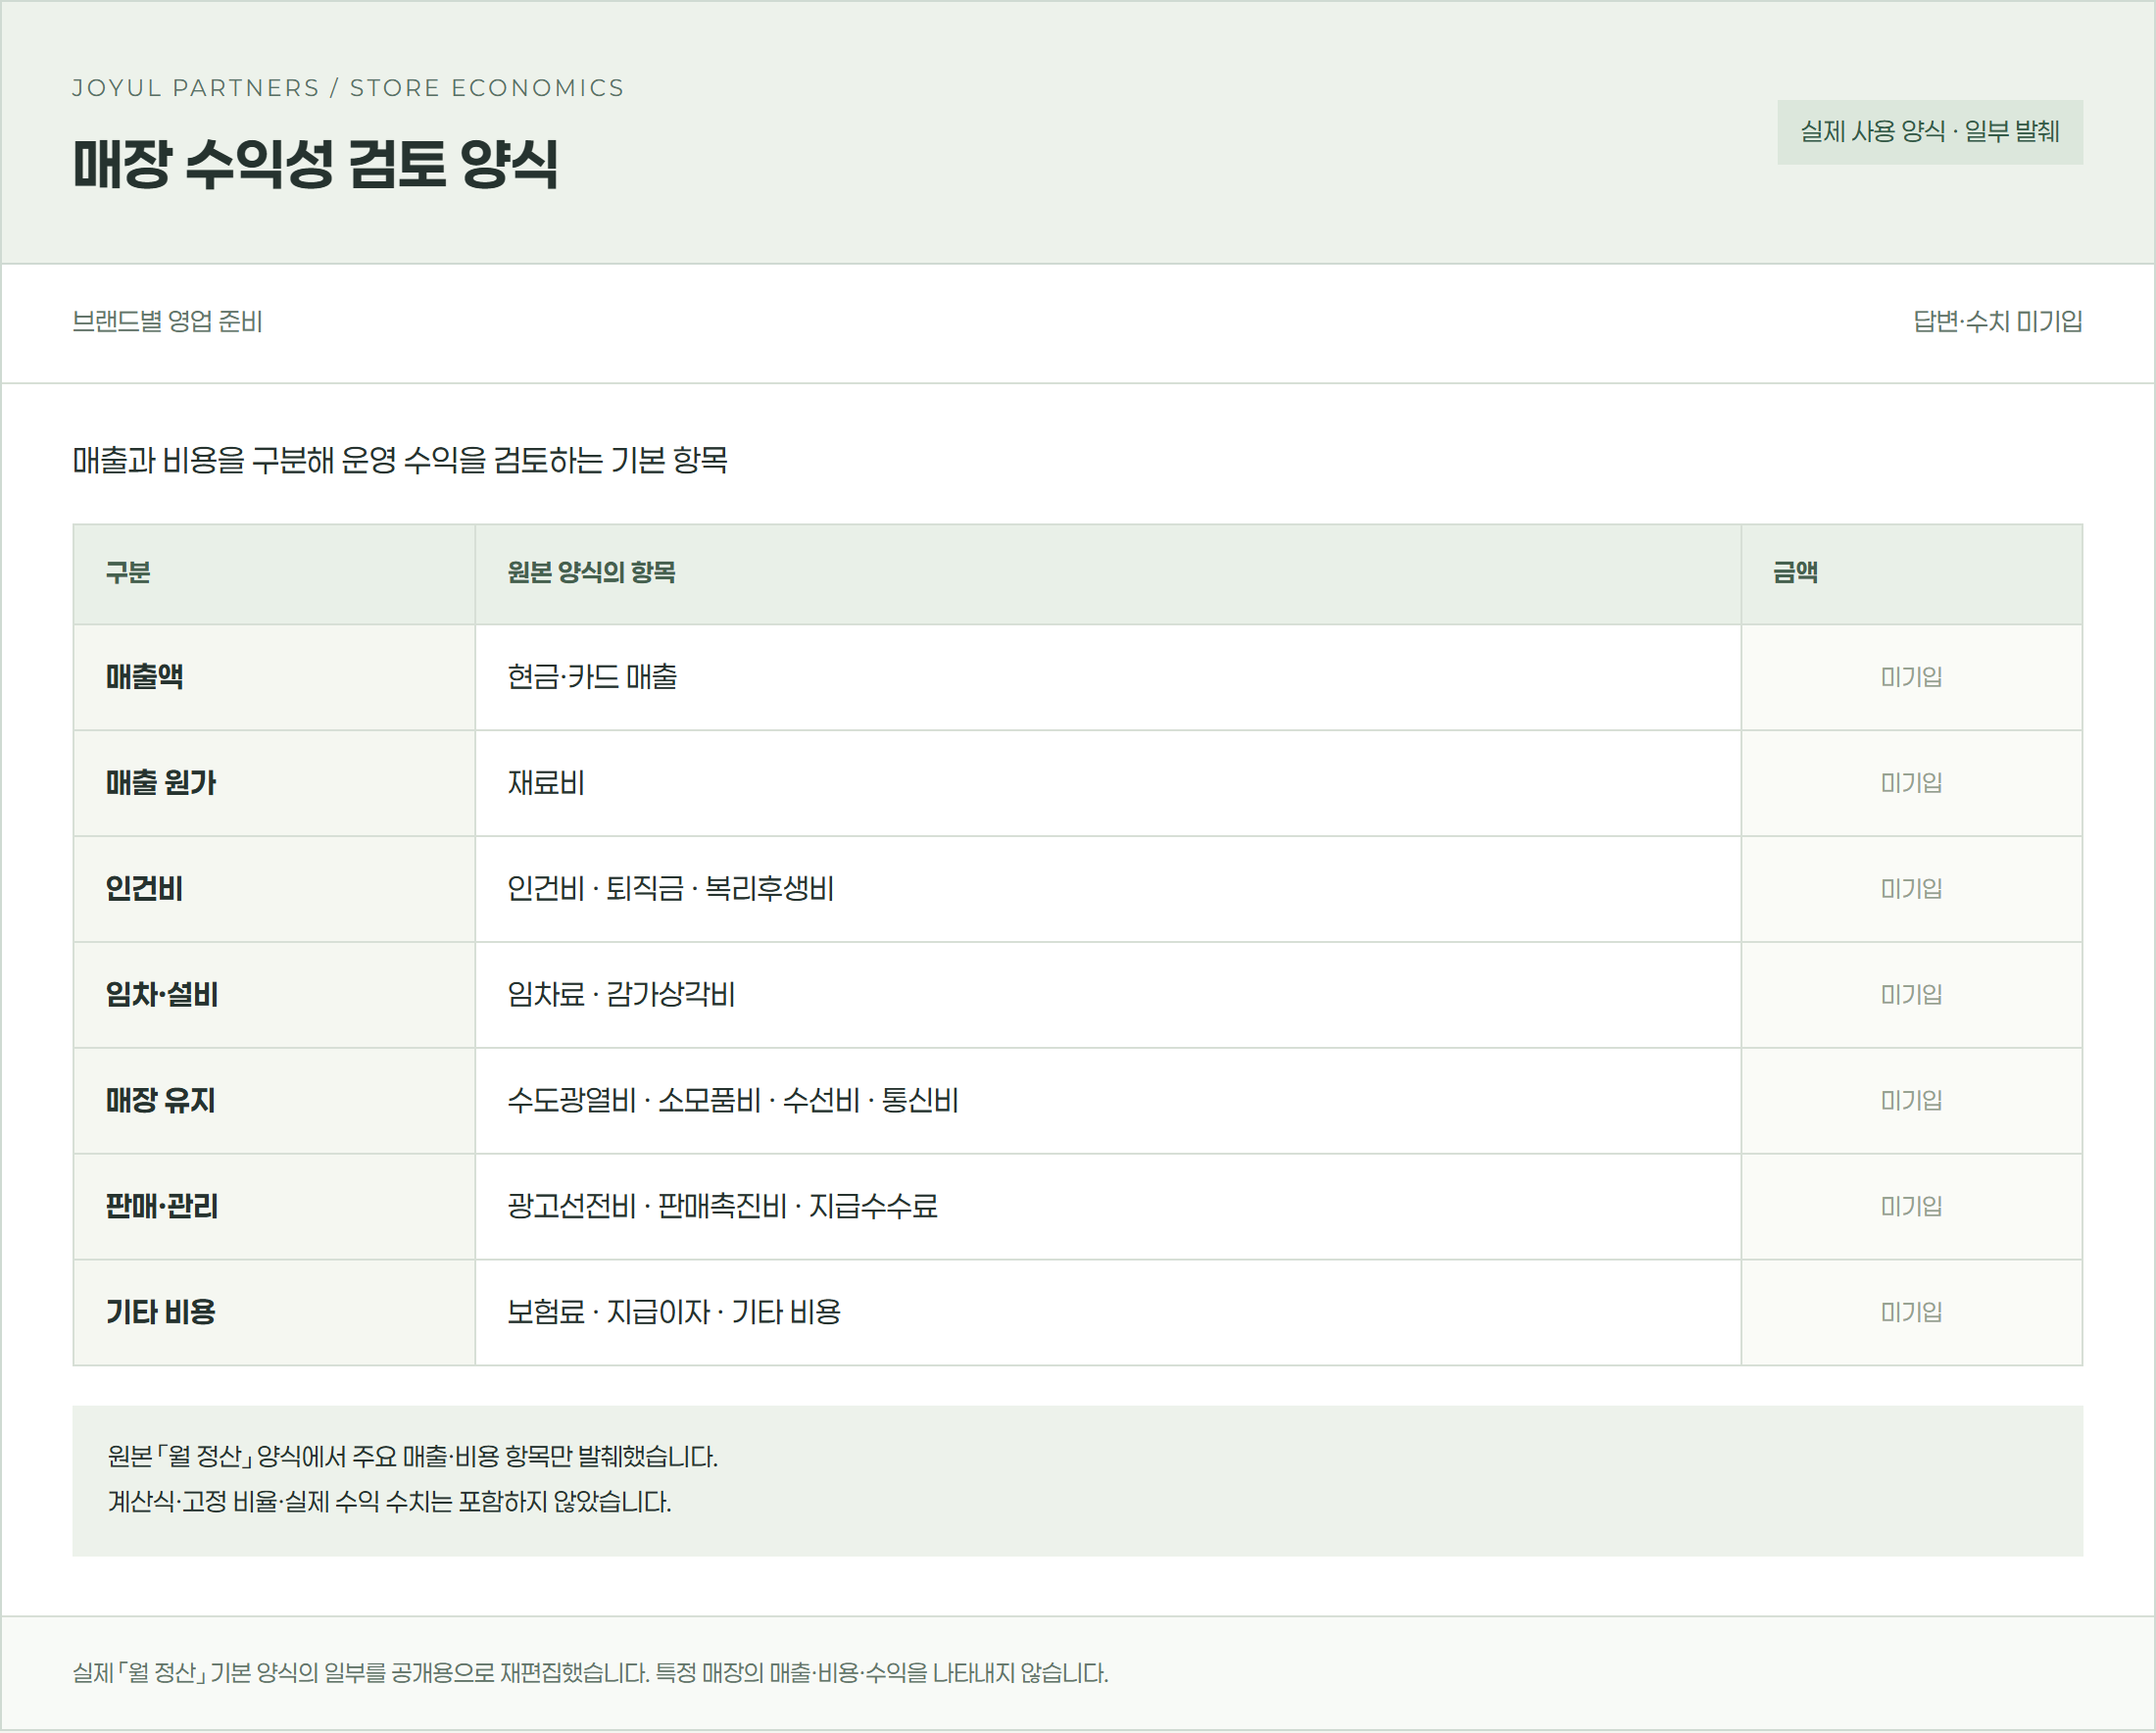The width and height of the screenshot is (2156, 1733).
Task: Click the '답변·수치 미기입' status text
Action: (1997, 322)
